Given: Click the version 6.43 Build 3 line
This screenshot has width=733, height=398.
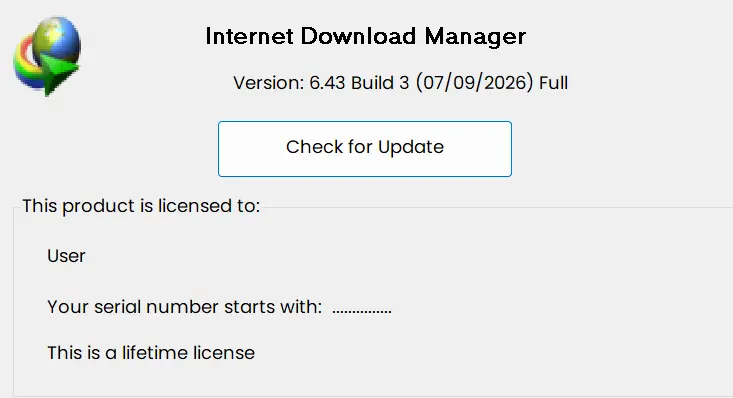Looking at the screenshot, I should [401, 83].
